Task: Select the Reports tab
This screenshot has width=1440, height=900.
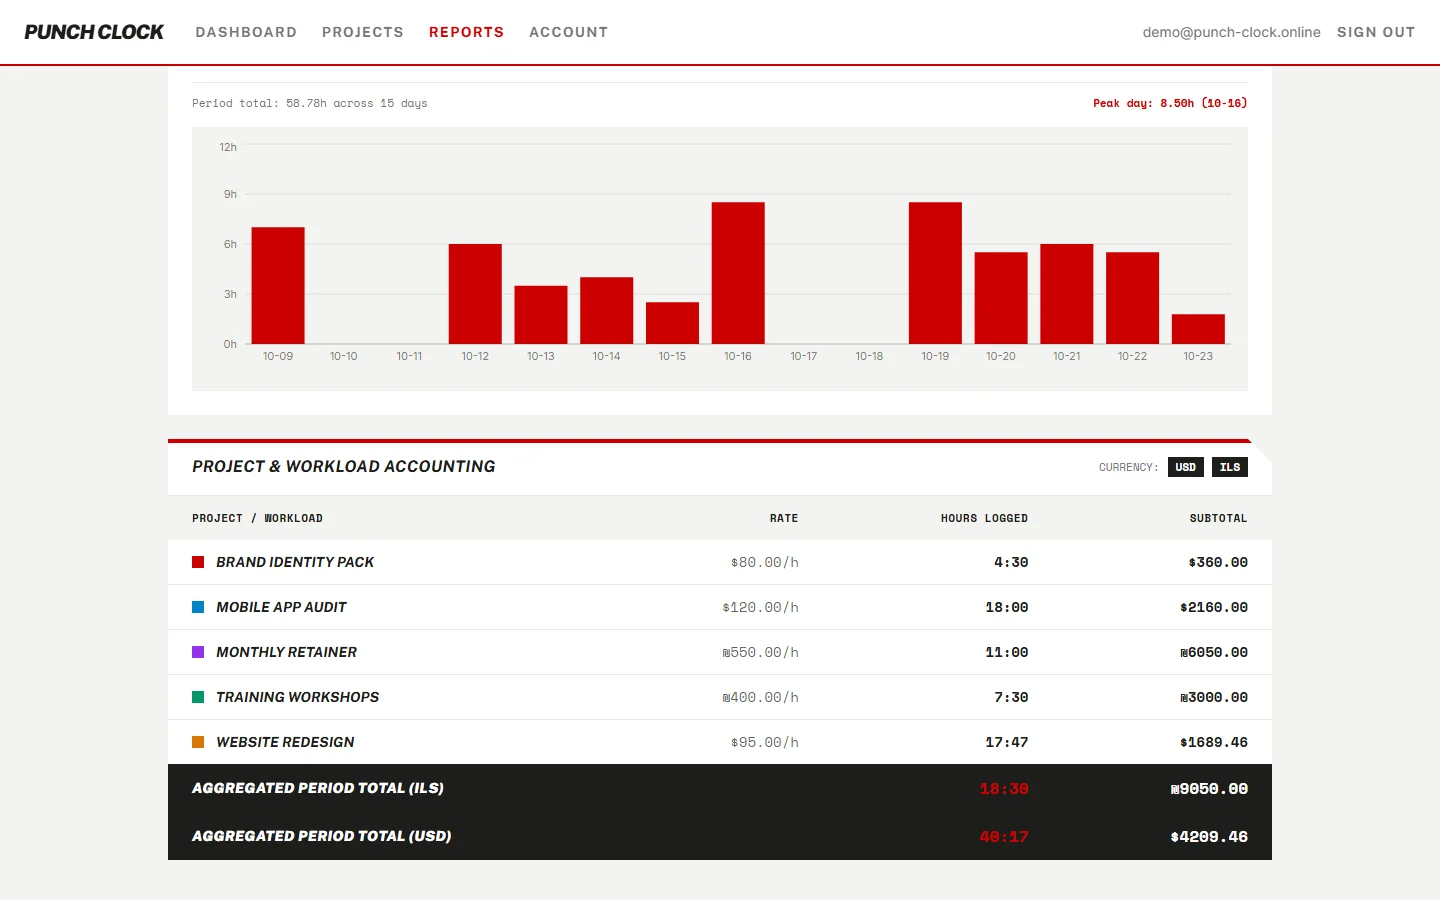Action: [466, 32]
